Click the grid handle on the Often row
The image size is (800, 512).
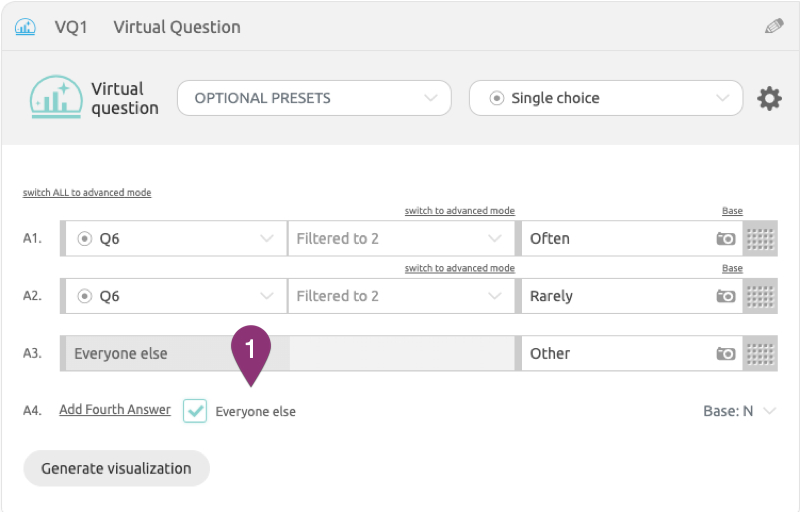760,239
